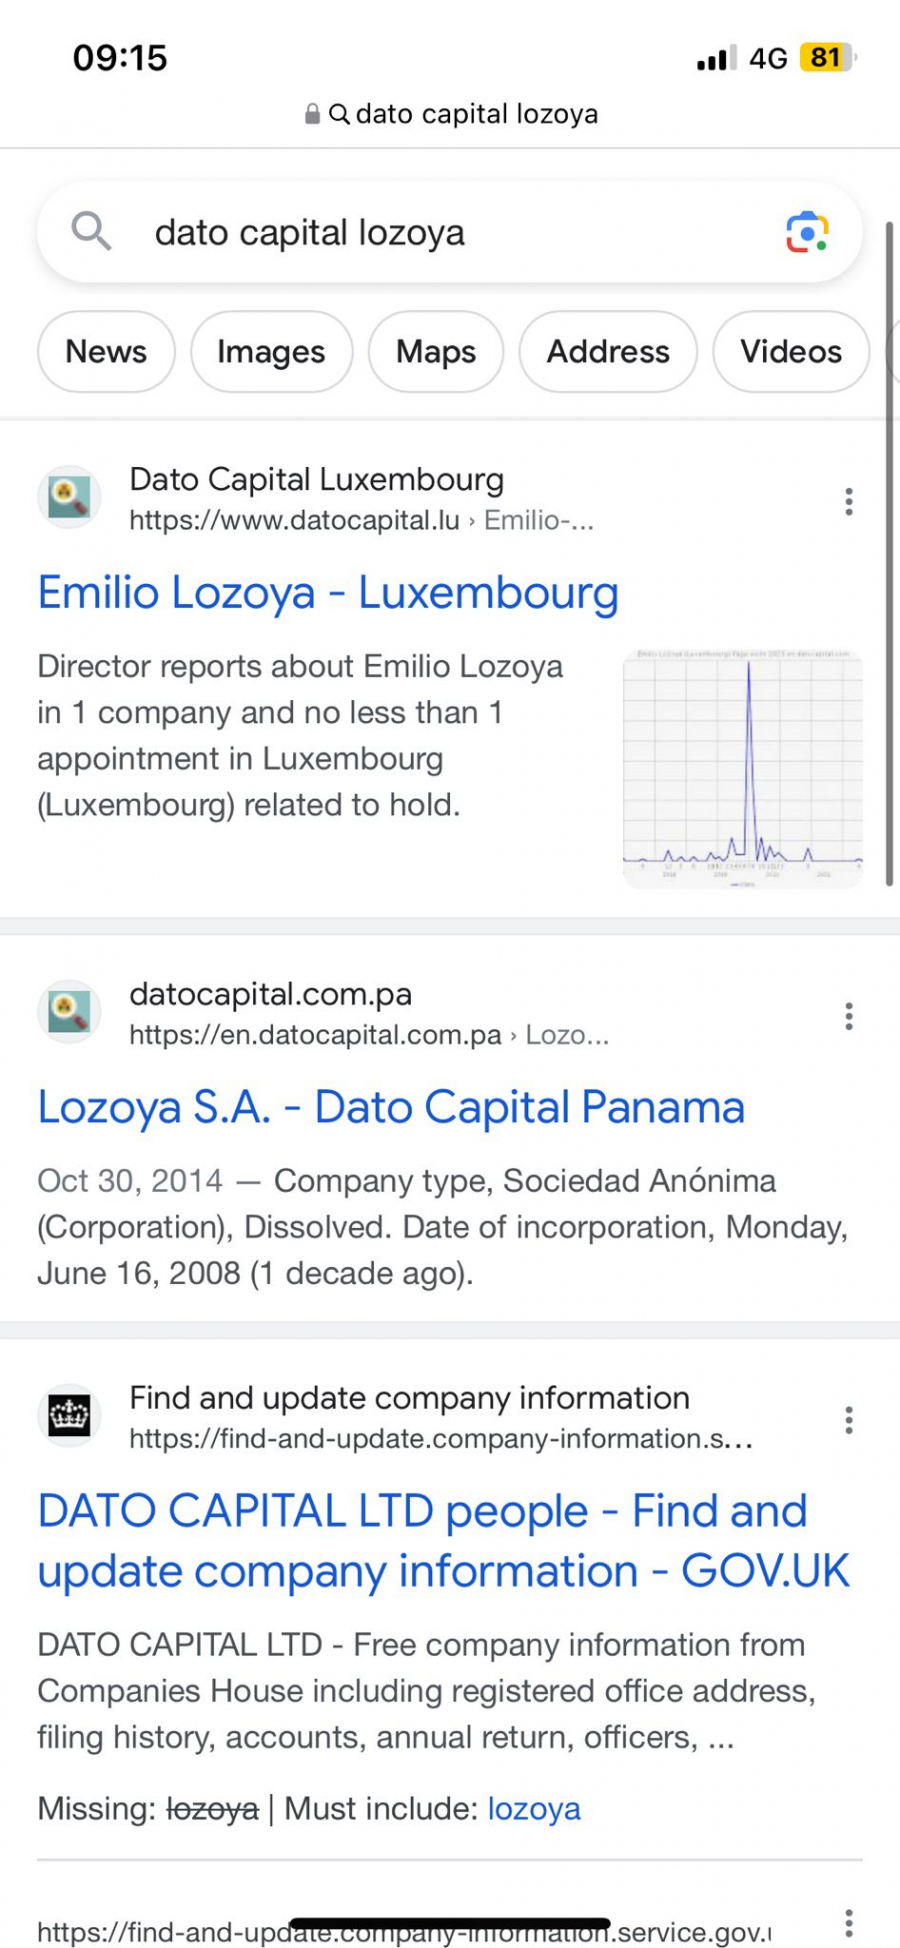Select the Maps filter tab
Image resolution: width=900 pixels, height=1948 pixels.
pos(436,352)
